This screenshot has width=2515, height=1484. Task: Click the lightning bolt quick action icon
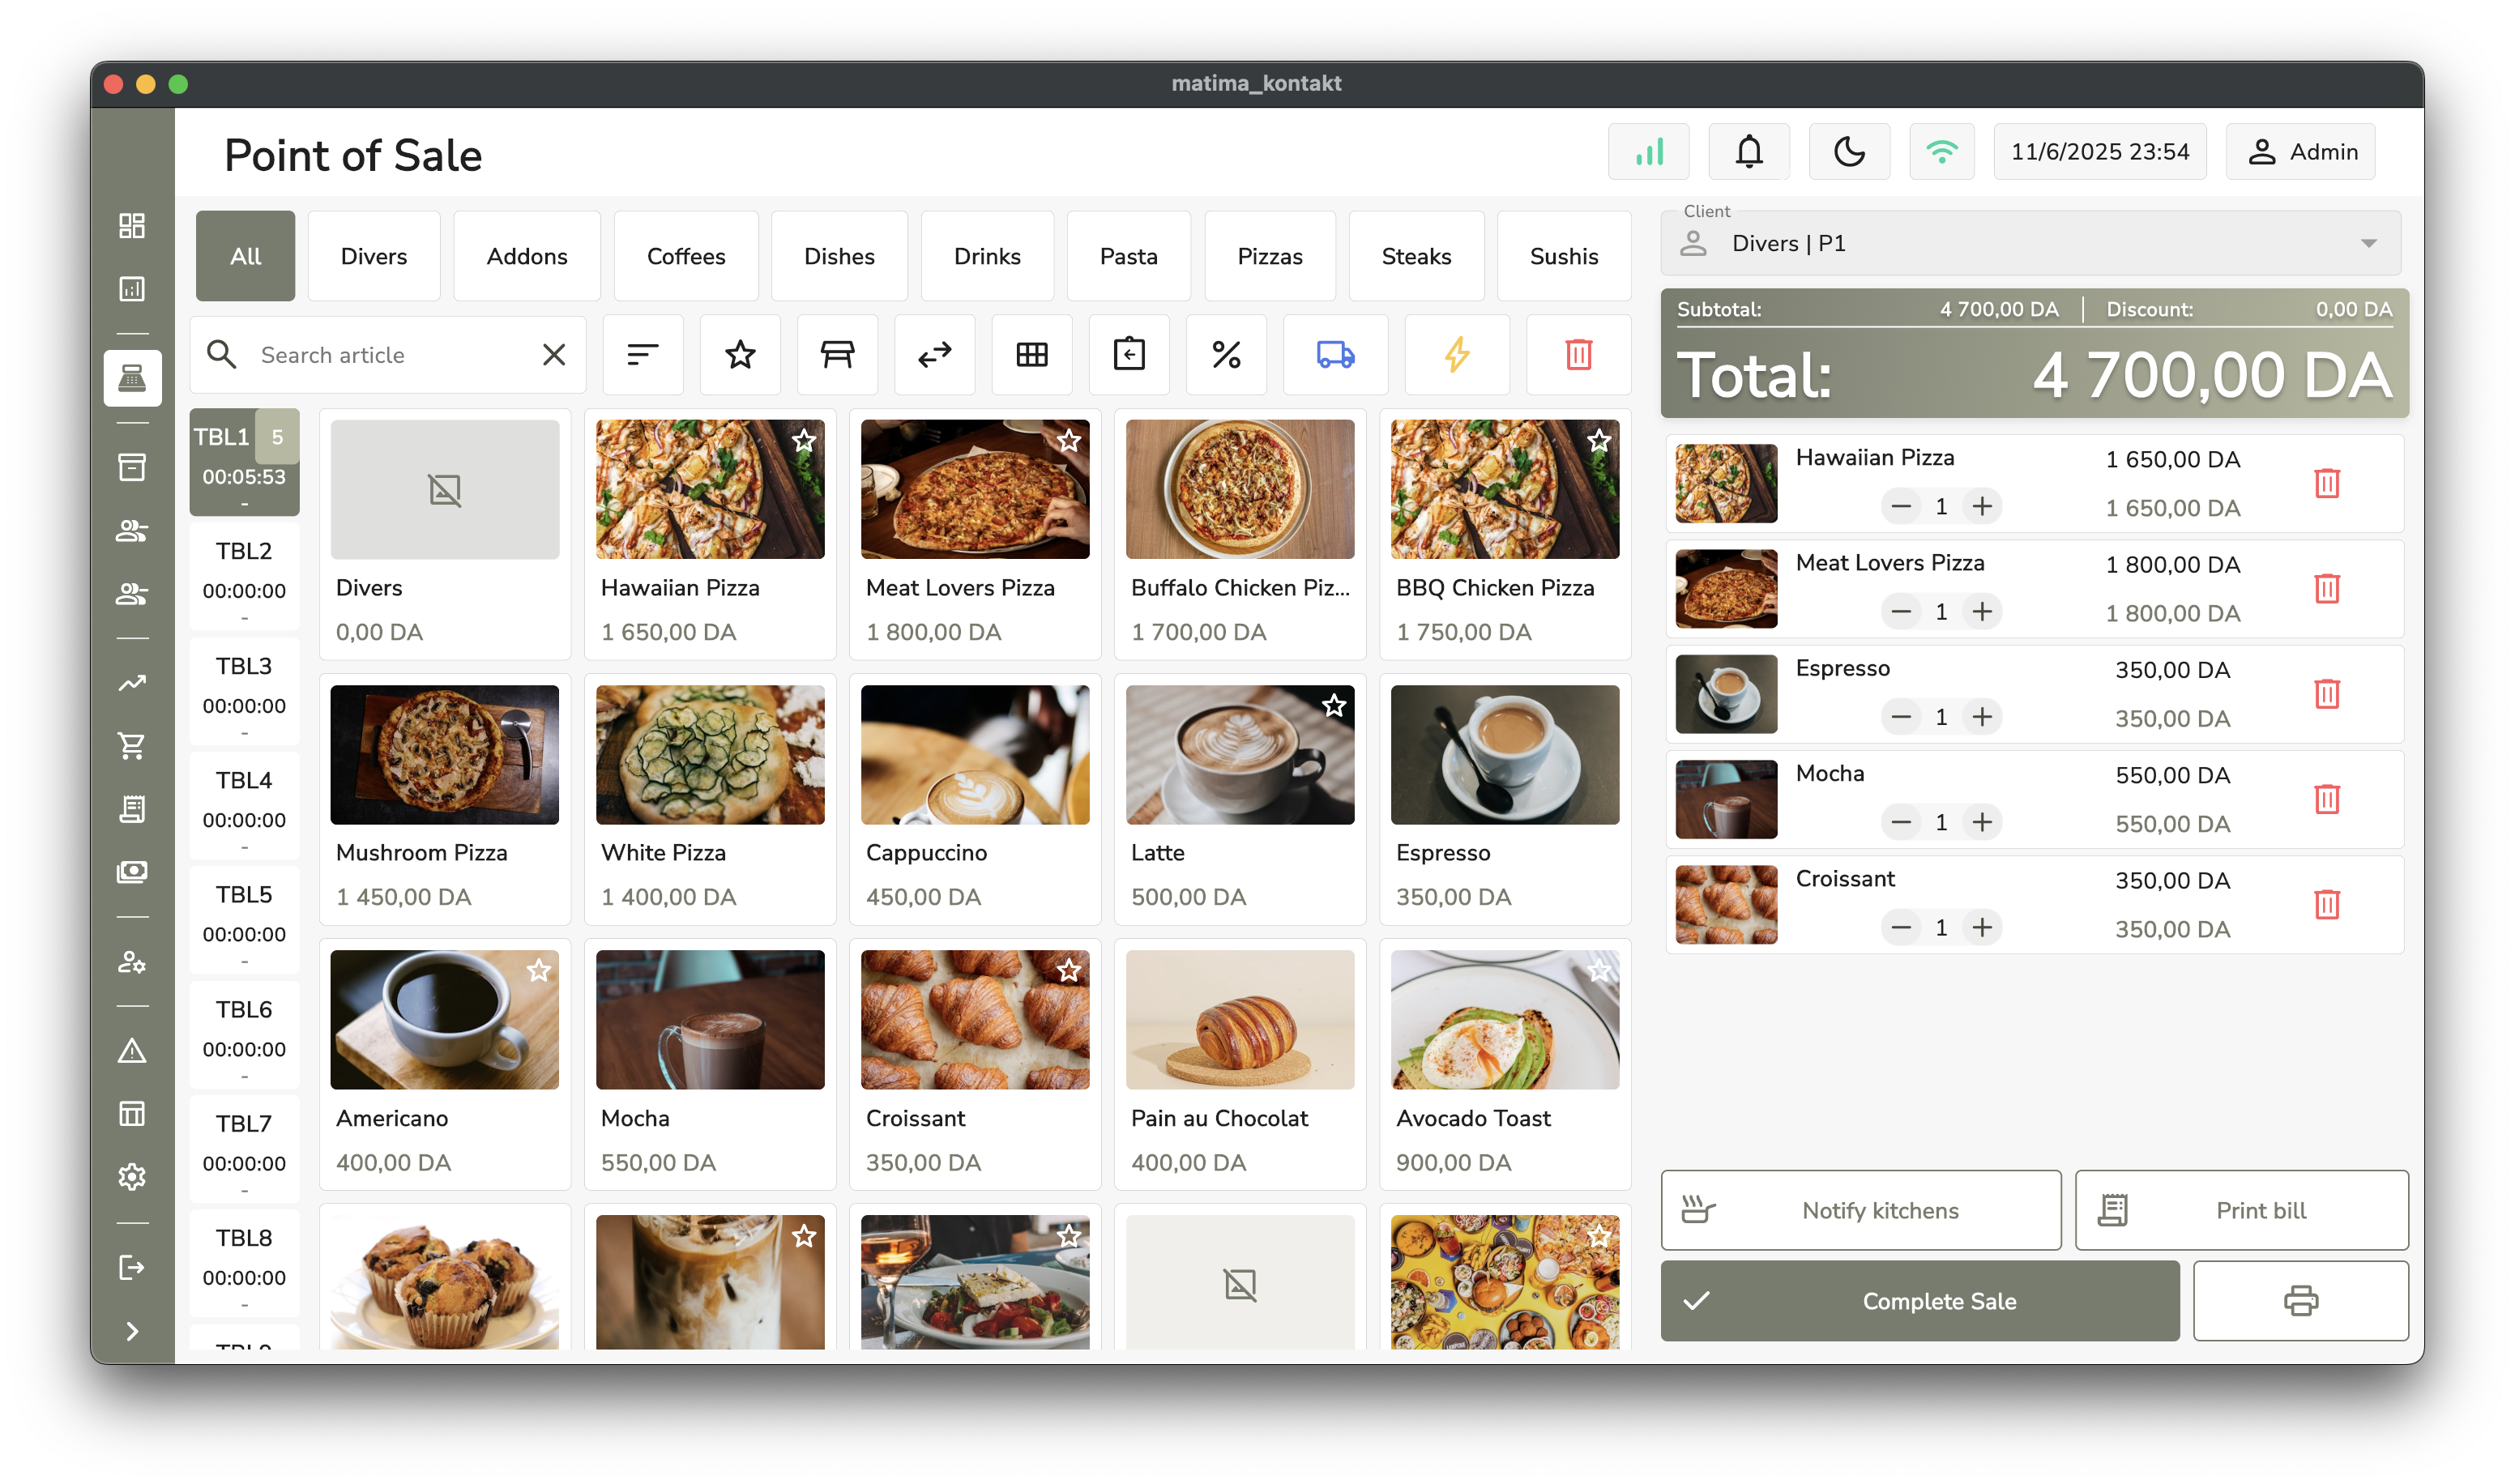1457,355
